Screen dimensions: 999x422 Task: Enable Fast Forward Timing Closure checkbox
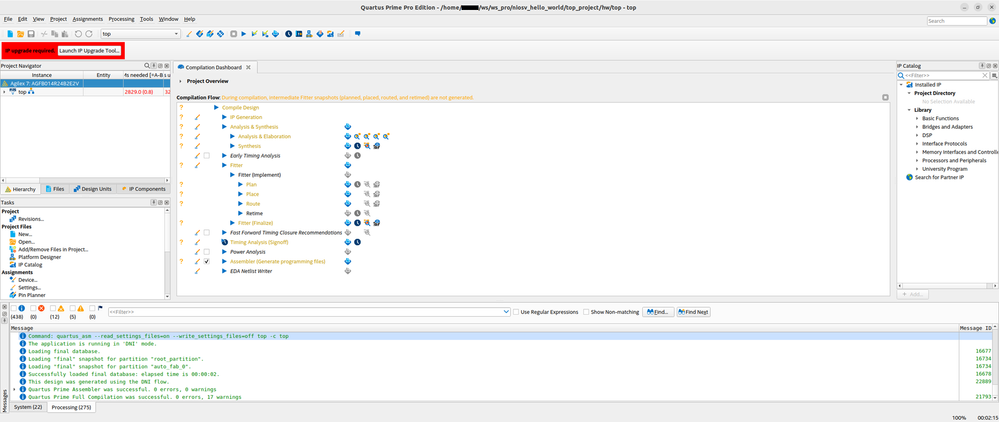click(x=206, y=233)
